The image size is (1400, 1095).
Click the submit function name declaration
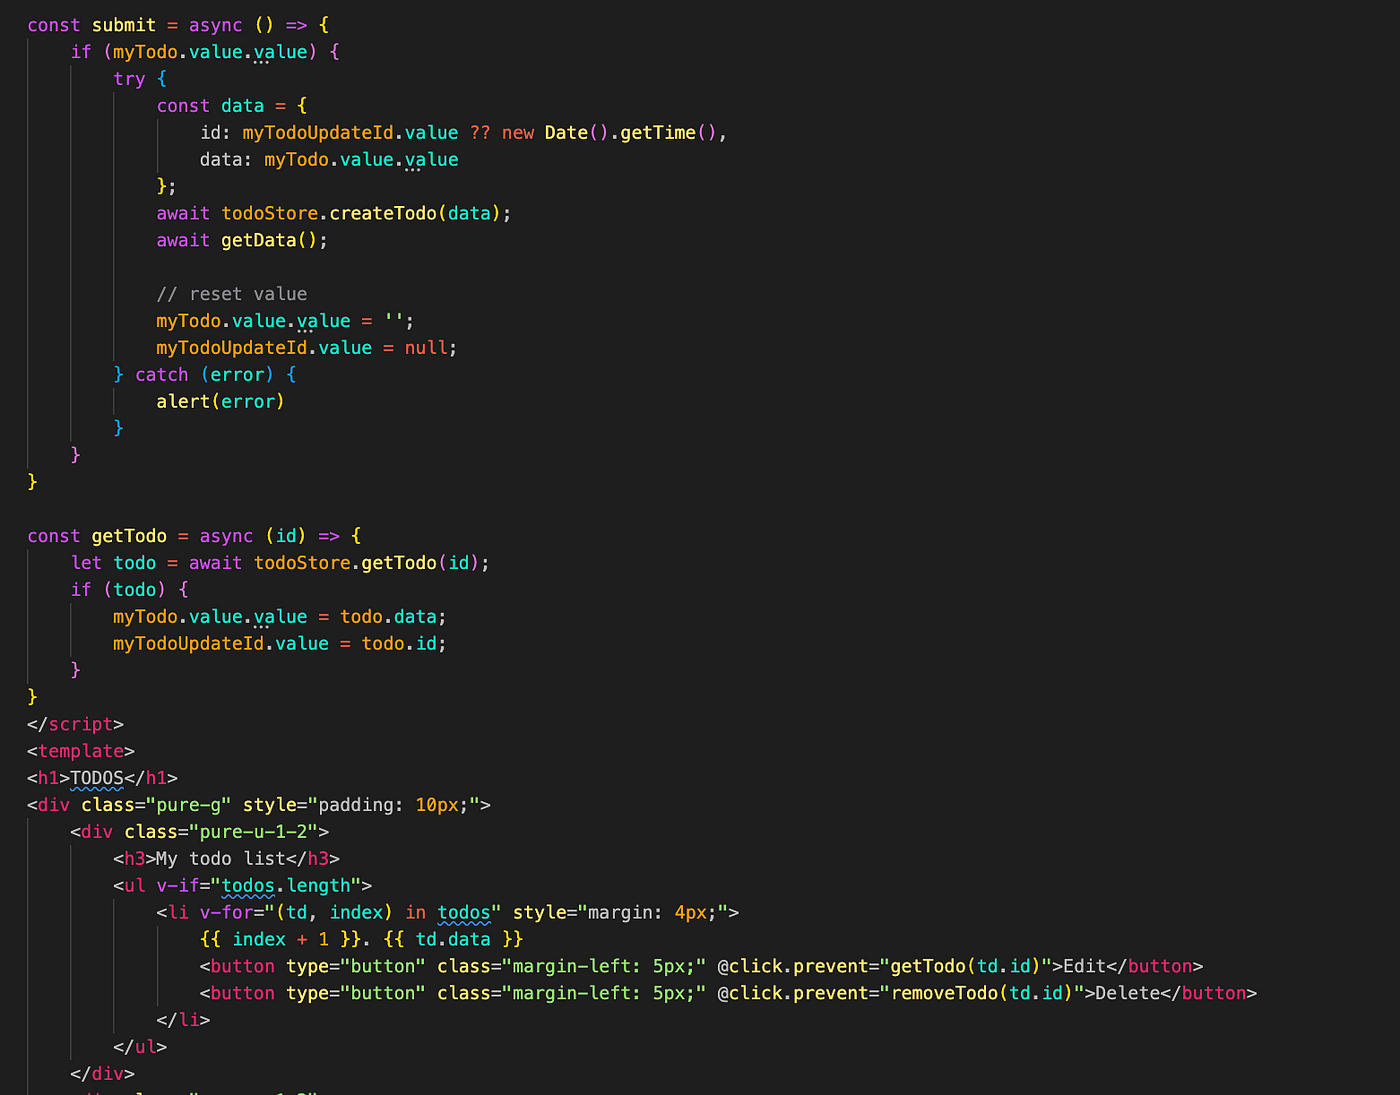pyautogui.click(x=124, y=25)
